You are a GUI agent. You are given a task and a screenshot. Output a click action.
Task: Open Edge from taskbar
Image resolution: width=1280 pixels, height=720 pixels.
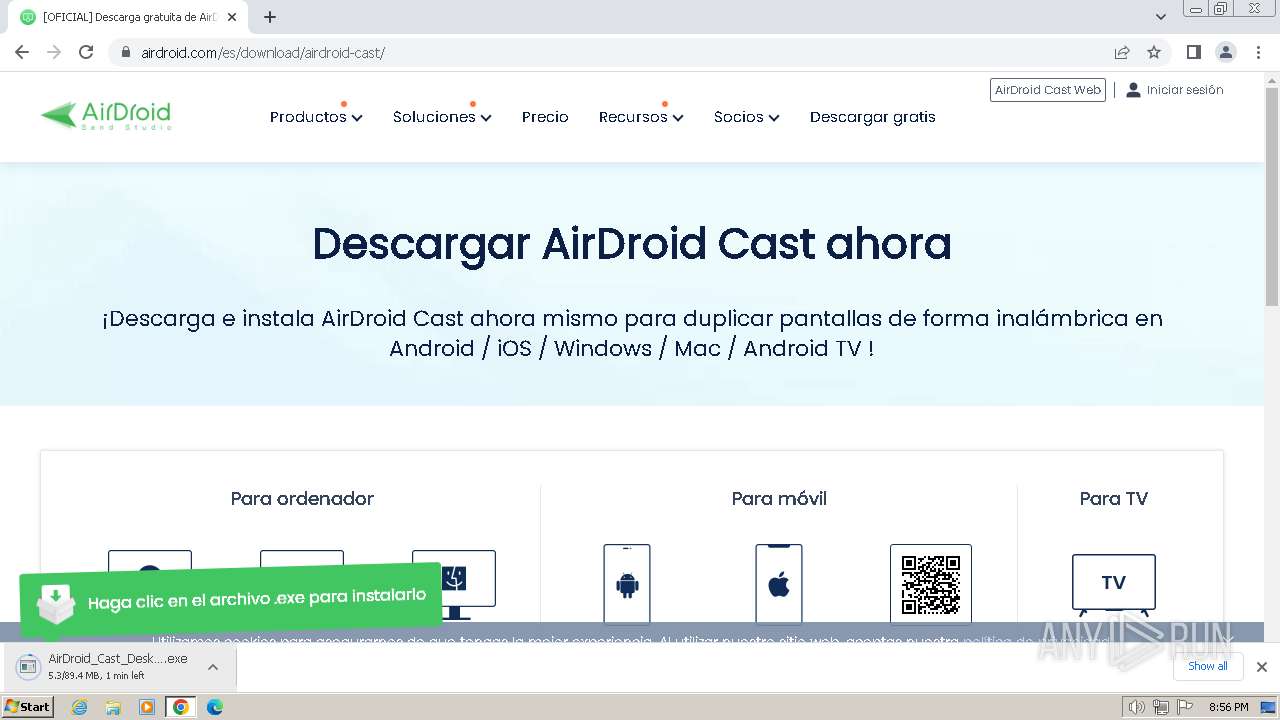215,707
